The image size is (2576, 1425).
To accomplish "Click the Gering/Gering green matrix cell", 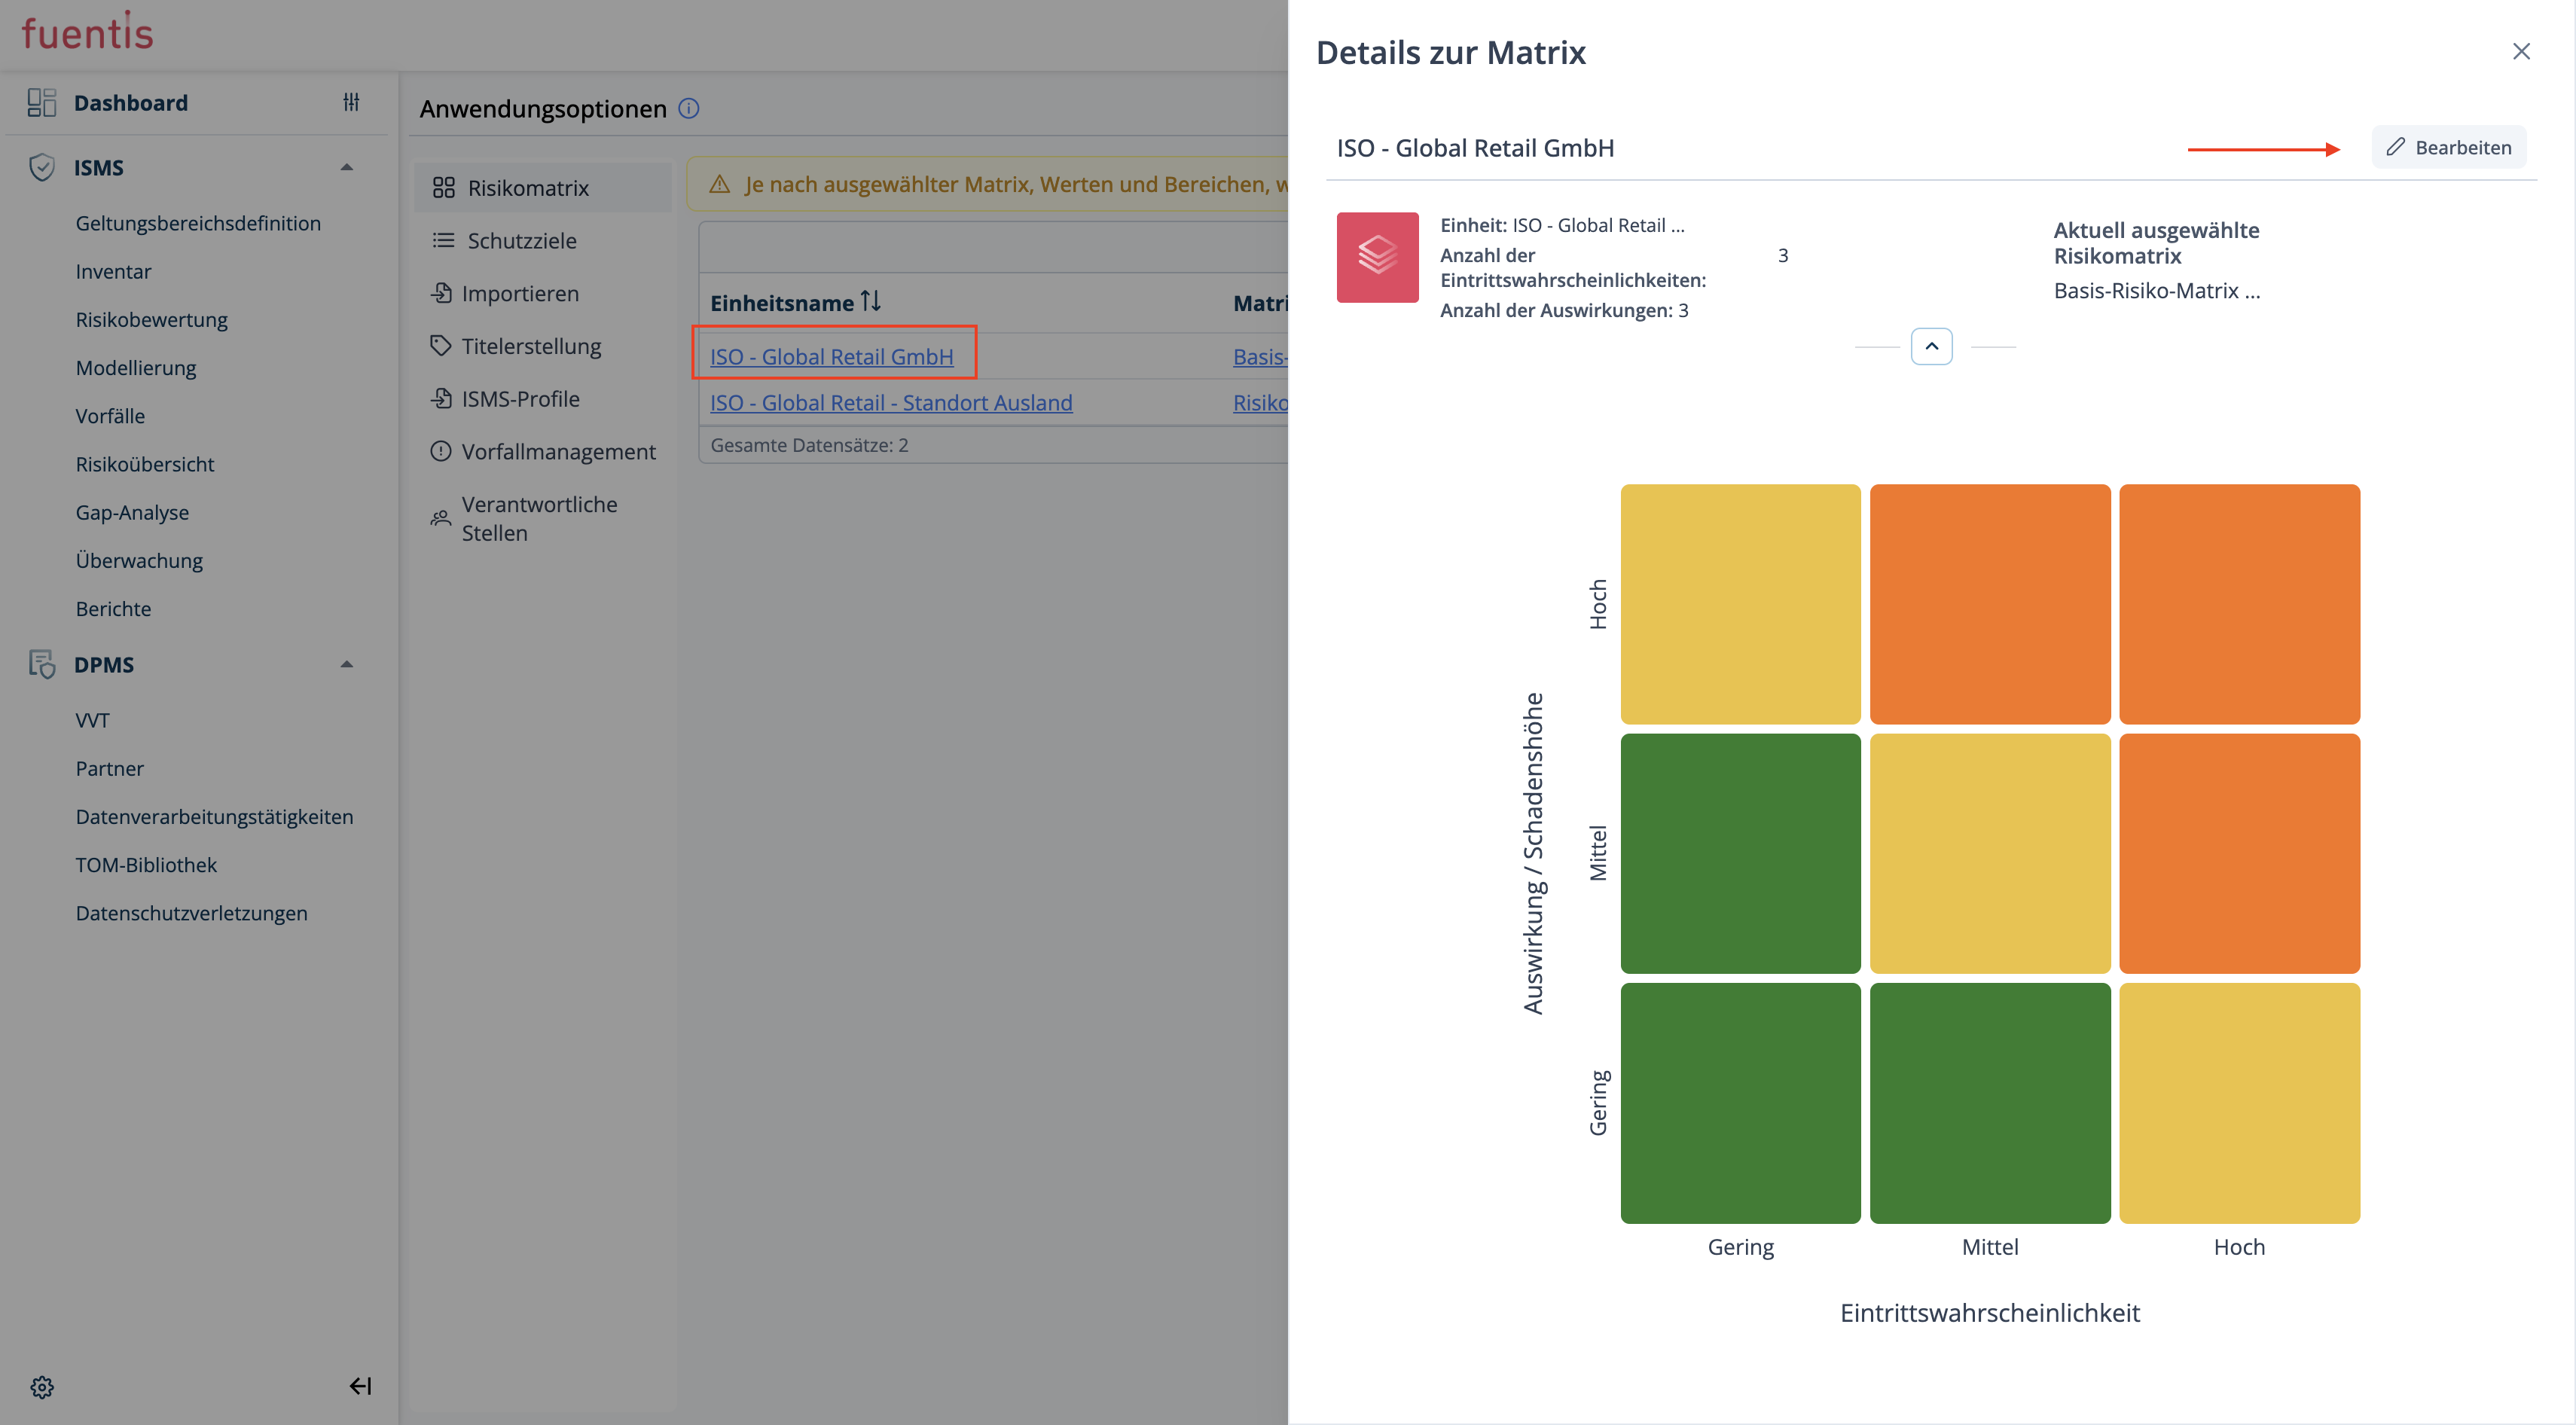I will pos(1740,1102).
